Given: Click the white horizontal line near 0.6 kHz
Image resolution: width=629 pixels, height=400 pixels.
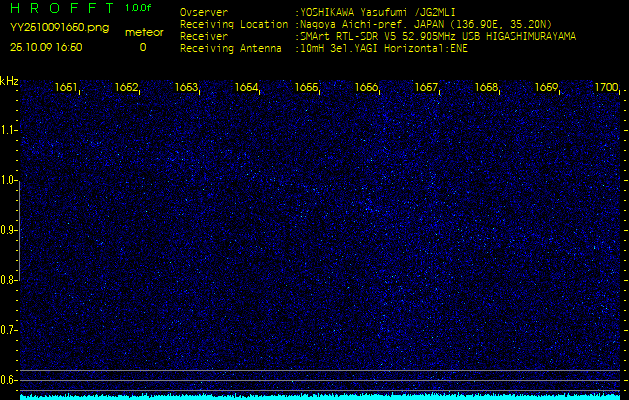Looking at the screenshot, I should click(320, 371).
